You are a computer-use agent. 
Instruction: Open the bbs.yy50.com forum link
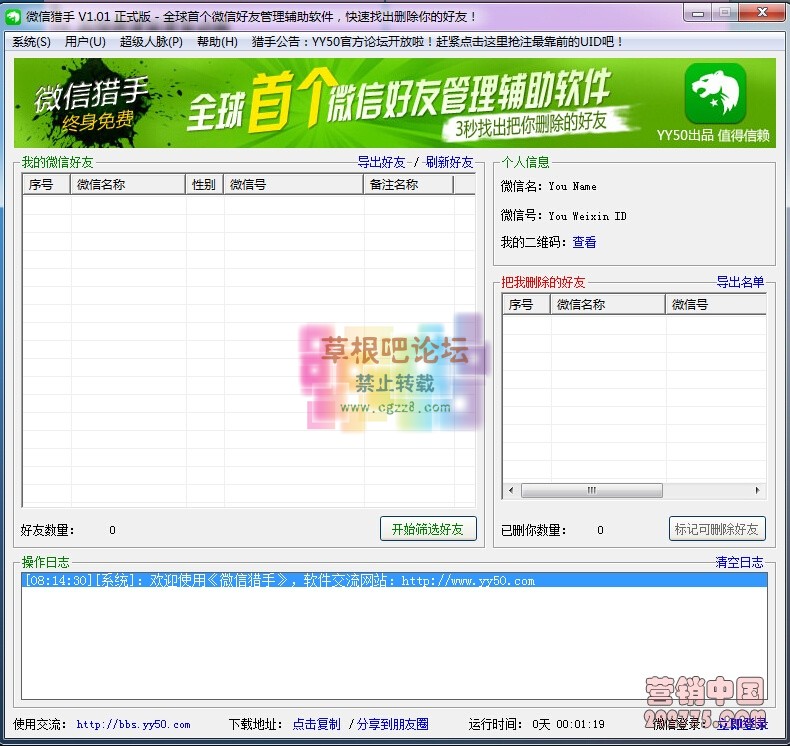(x=134, y=724)
